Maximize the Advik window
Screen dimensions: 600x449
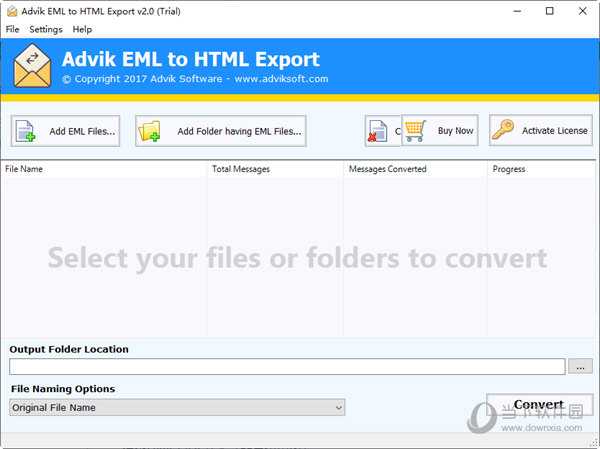[549, 11]
